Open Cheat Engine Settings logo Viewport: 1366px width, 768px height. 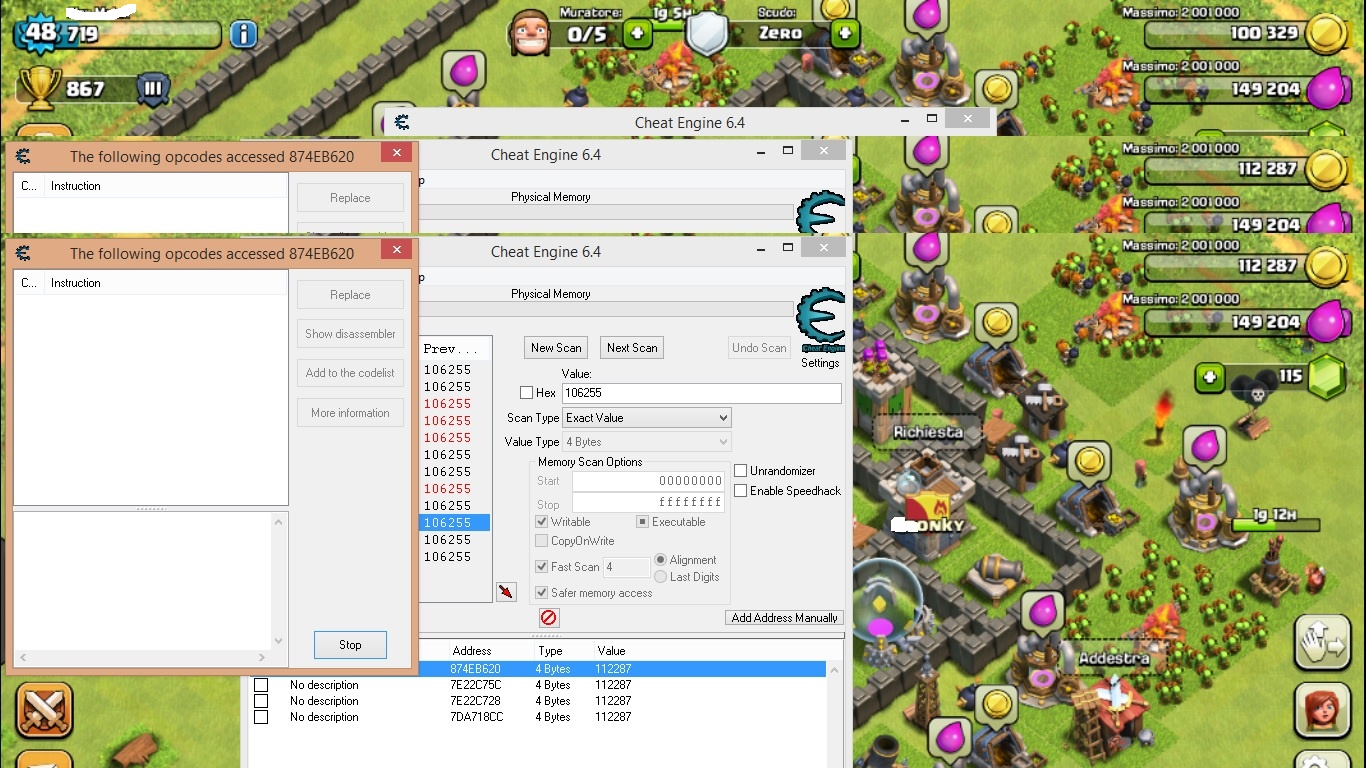(x=820, y=325)
